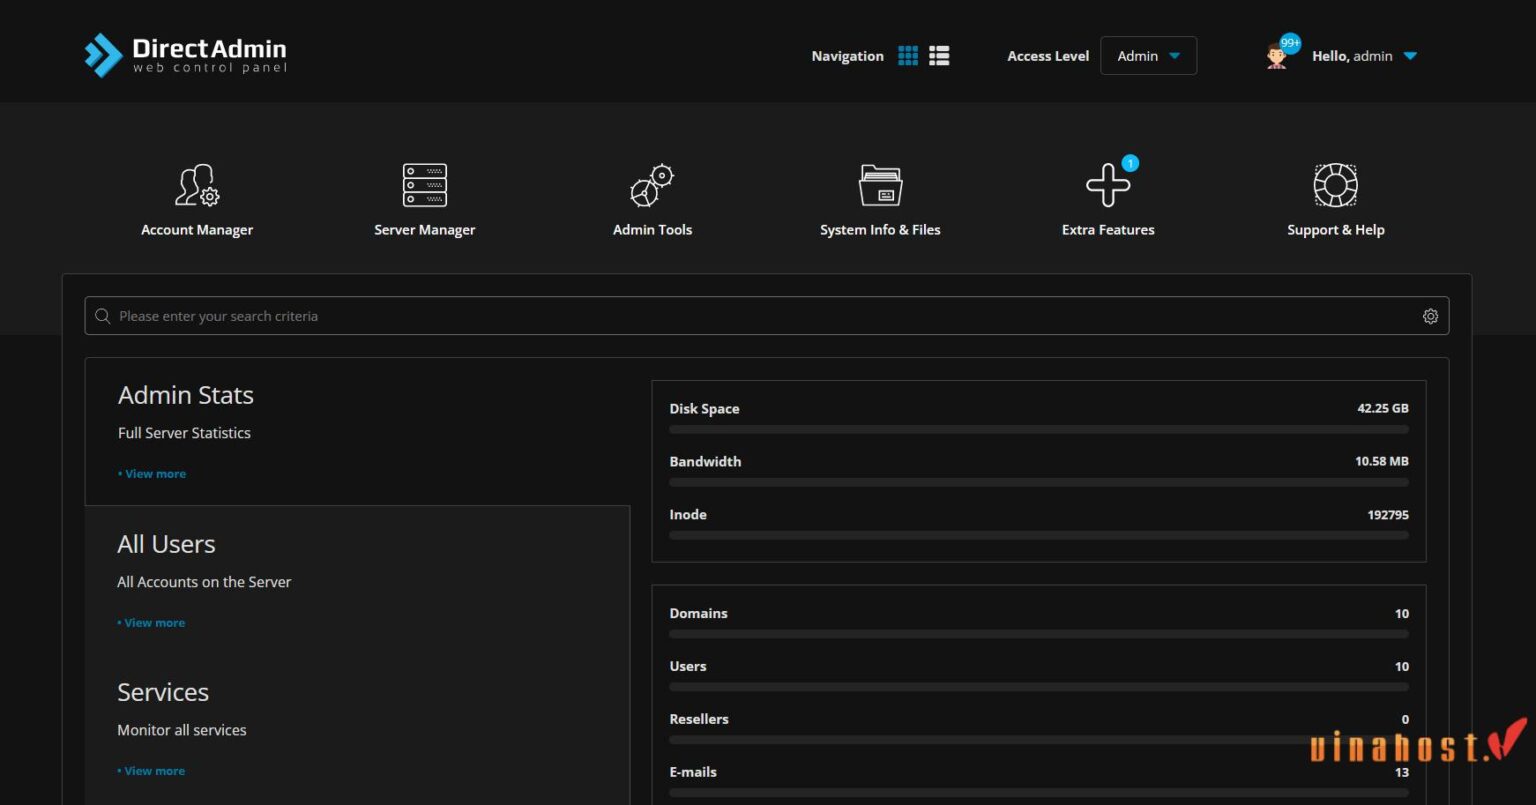Switch navigation to grid view
Viewport: 1536px width, 805px height.
(908, 56)
